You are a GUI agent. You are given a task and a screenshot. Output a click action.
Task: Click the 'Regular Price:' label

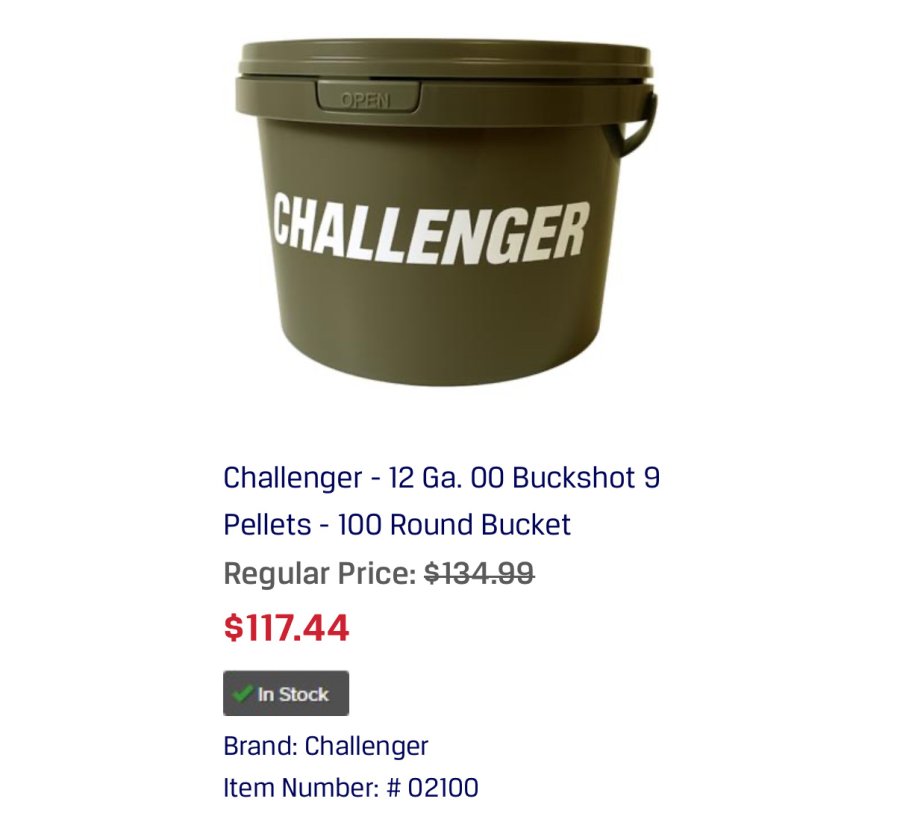coord(320,574)
